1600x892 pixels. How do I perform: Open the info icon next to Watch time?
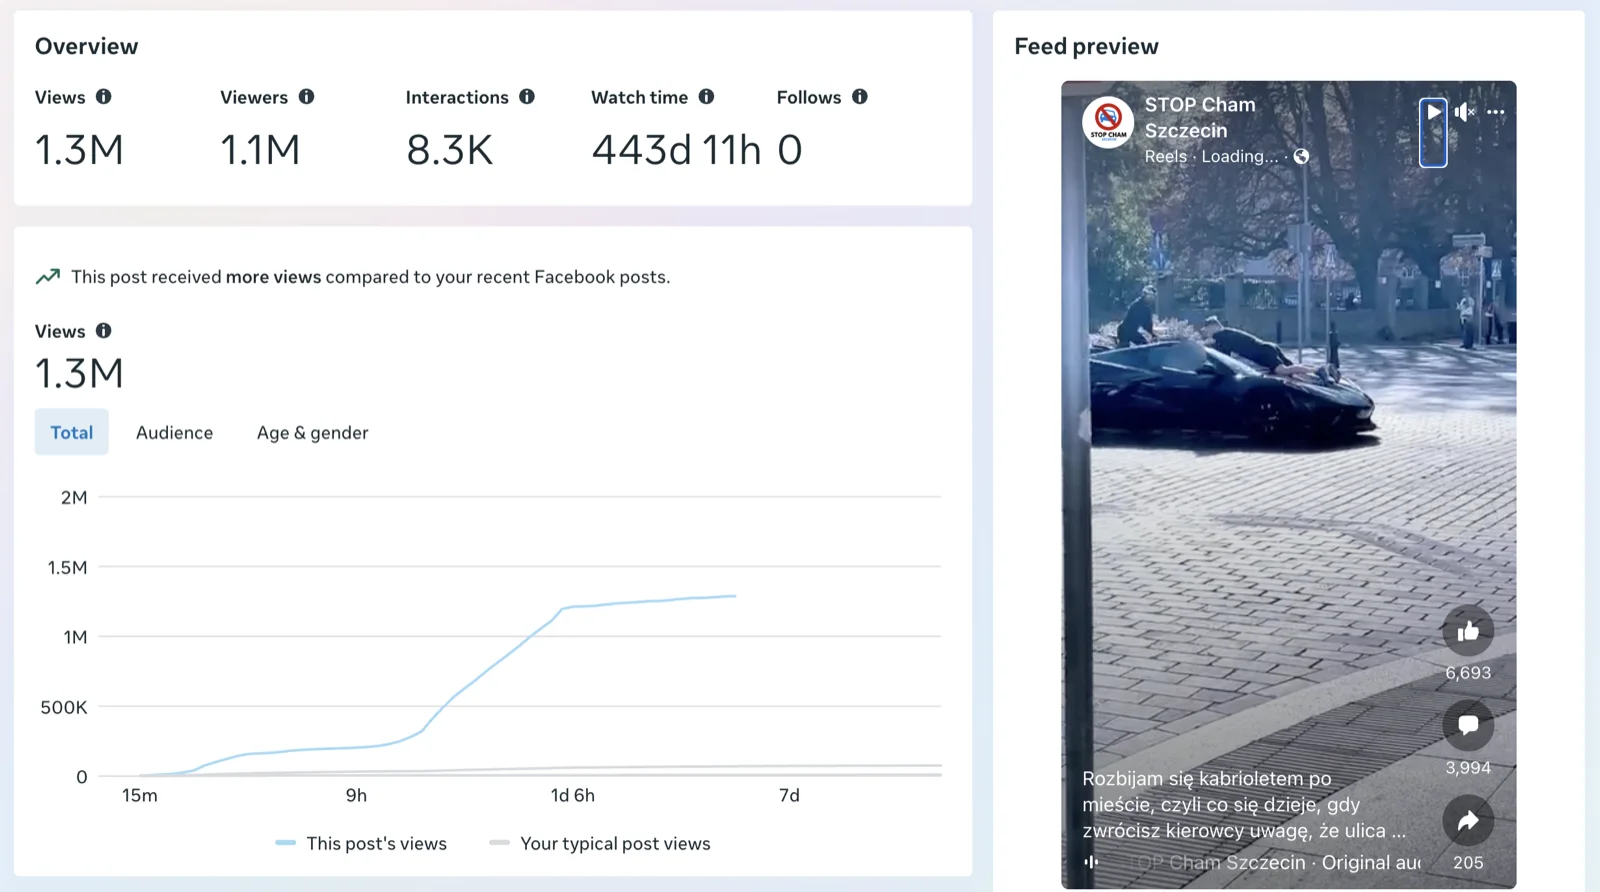(707, 97)
